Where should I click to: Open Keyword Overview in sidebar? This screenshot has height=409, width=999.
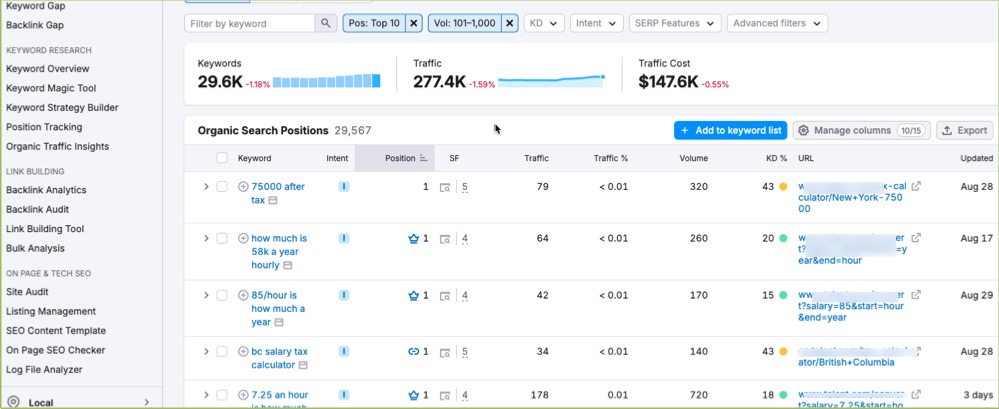[x=48, y=69]
